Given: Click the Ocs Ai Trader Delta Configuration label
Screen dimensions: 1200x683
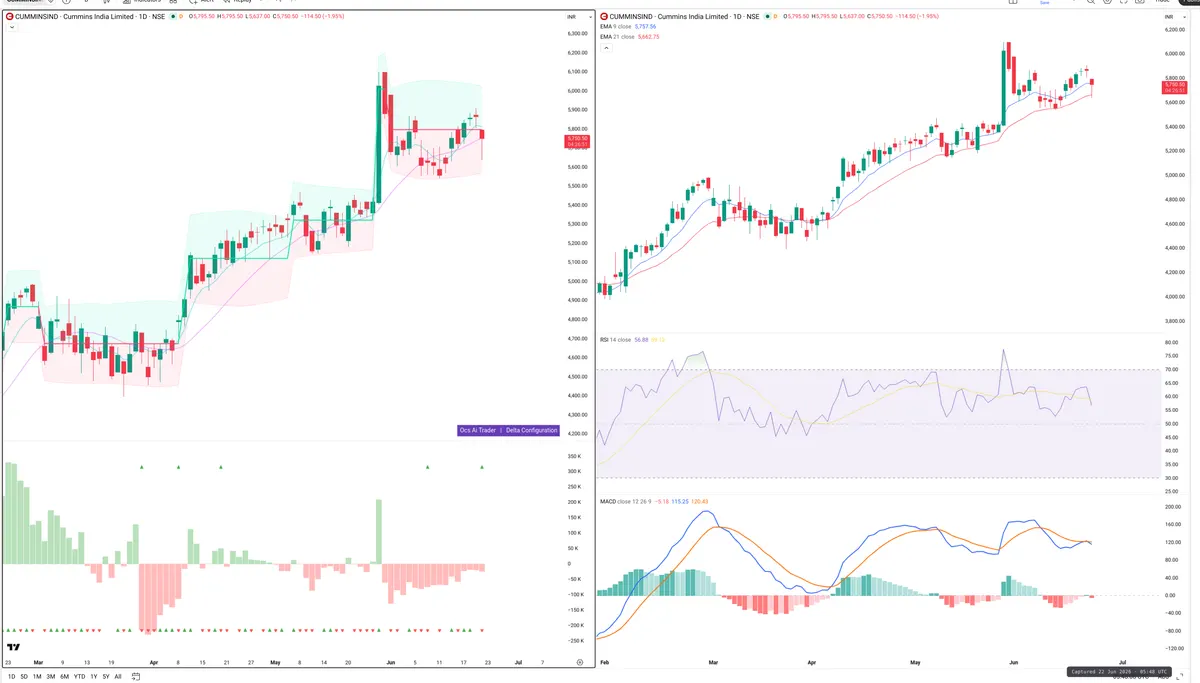Looking at the screenshot, I should pos(508,430).
